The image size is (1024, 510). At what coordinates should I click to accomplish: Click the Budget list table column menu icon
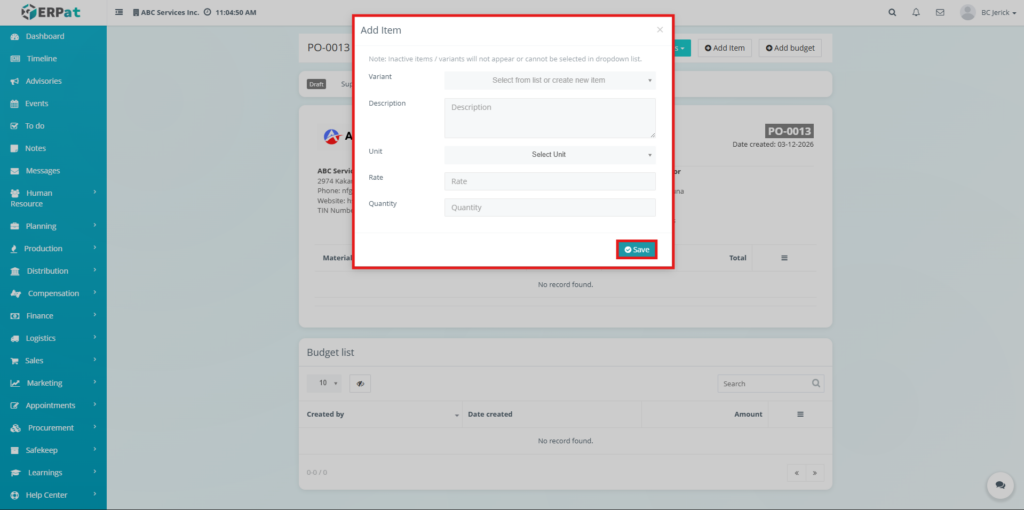point(799,414)
